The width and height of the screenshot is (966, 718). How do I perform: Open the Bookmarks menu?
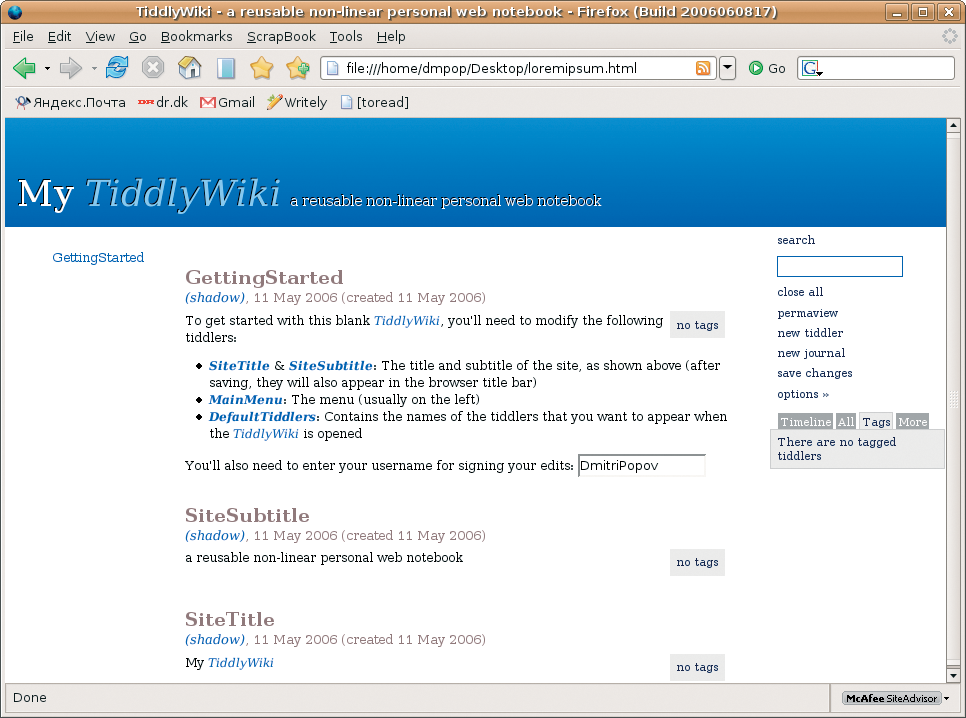coord(197,37)
